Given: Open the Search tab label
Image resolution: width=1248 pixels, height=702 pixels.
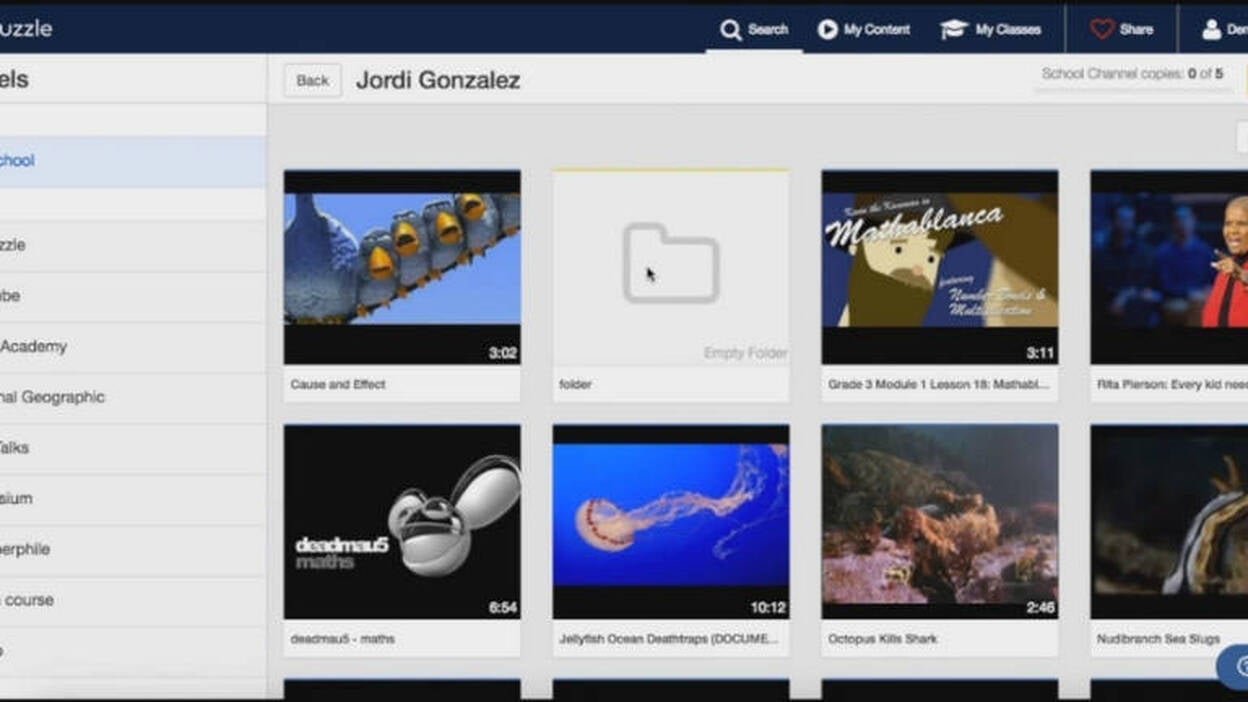Looking at the screenshot, I should (768, 30).
